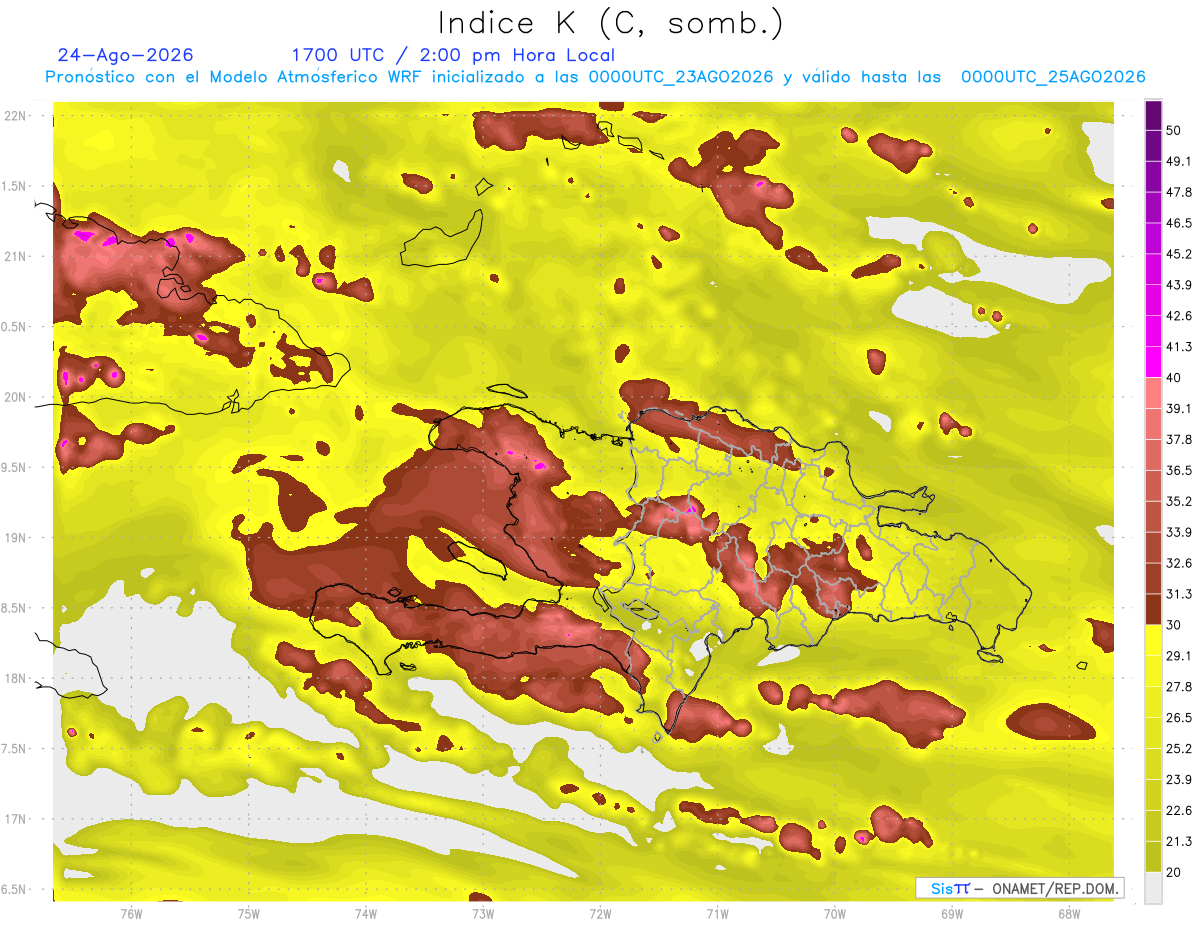
Task: Click the legend value '36.5'
Action: coord(1178,470)
